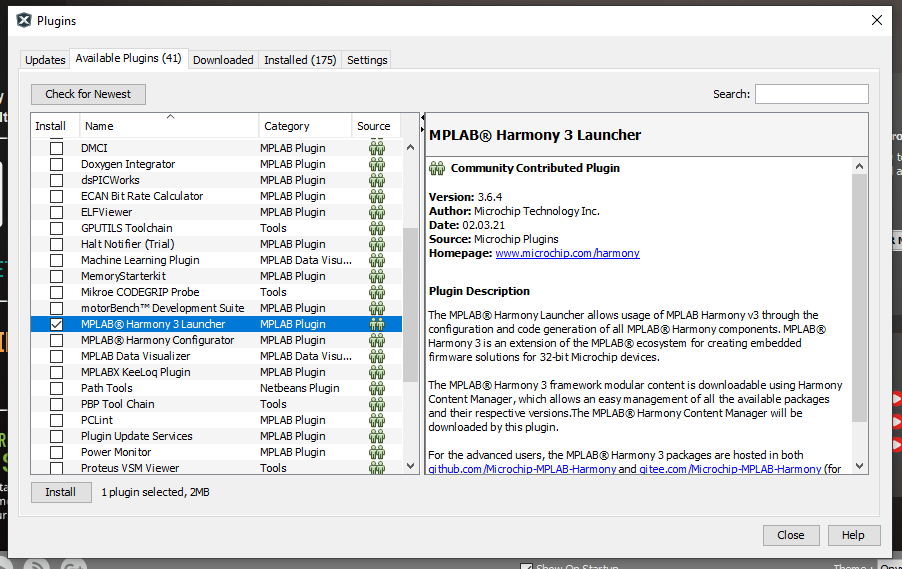
Task: Tick the MPLAB Harmony Configurator checkbox
Action: pyautogui.click(x=56, y=341)
